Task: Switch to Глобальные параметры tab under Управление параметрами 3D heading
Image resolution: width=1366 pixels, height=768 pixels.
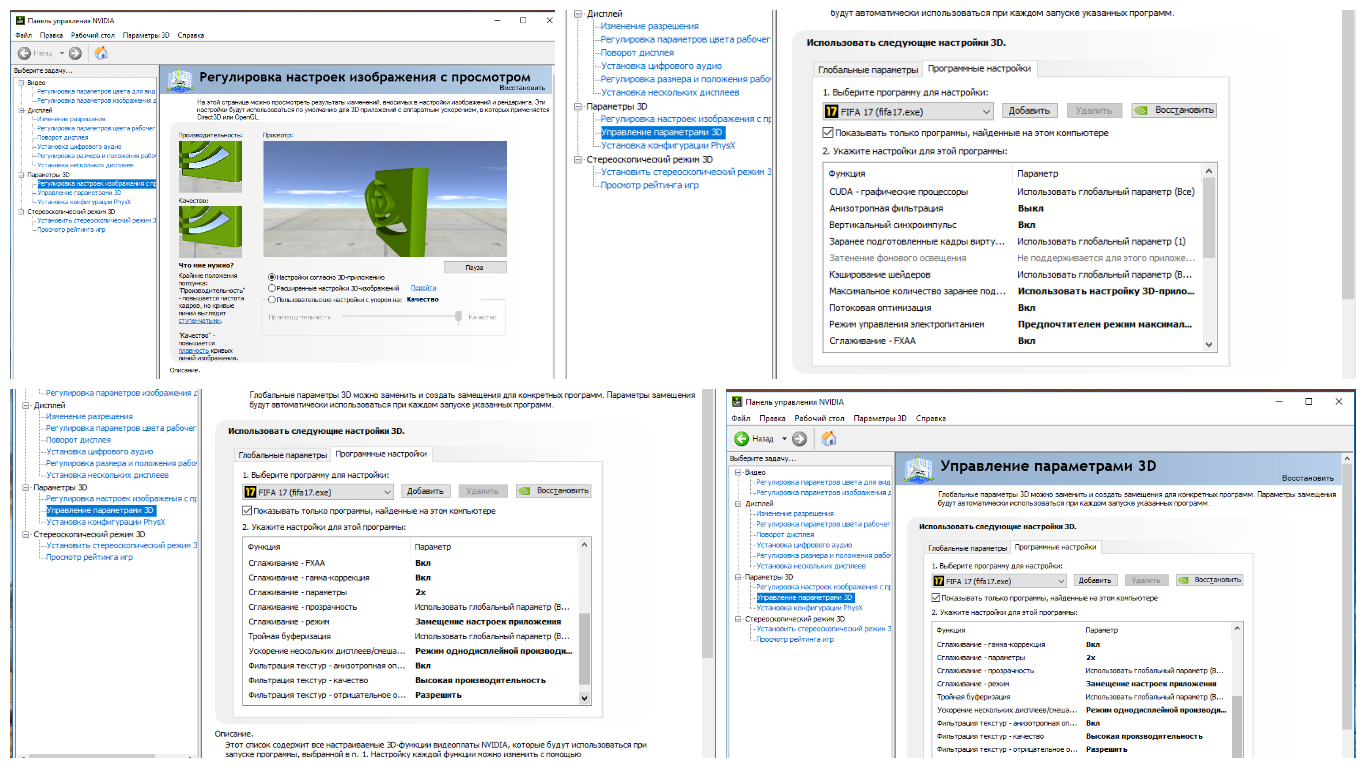Action: [967, 548]
